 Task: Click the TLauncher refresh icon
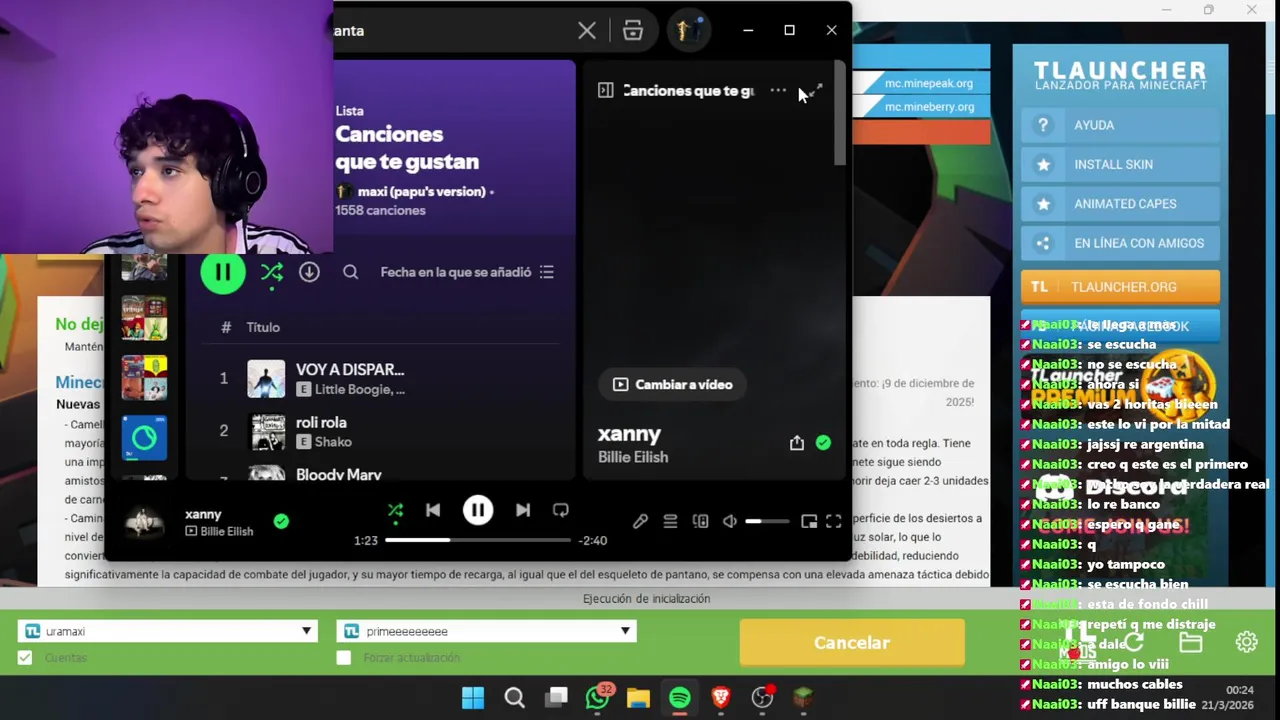point(1133,643)
